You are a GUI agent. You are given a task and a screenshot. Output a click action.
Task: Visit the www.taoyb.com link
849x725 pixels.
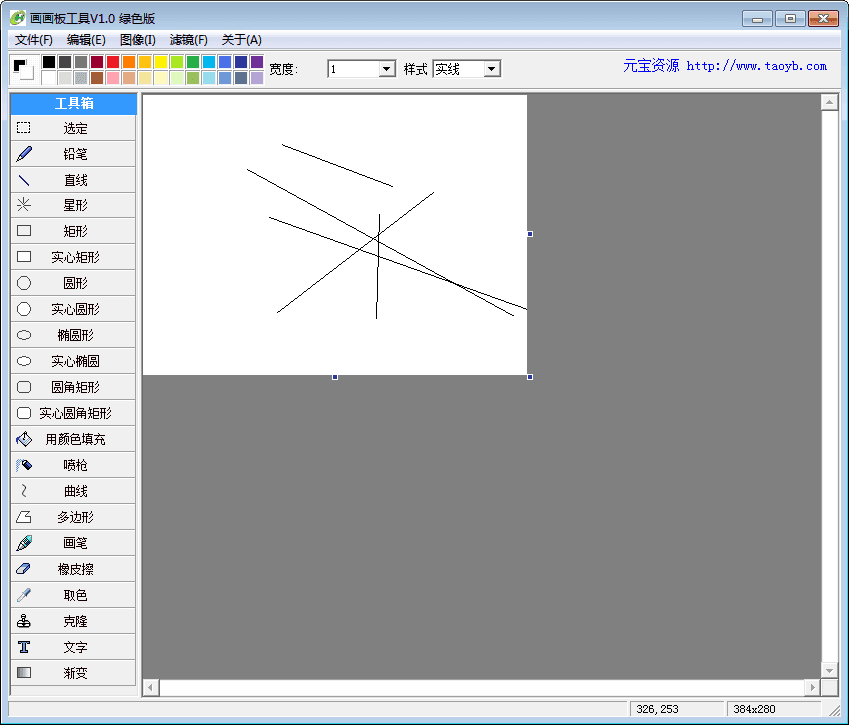[x=756, y=66]
